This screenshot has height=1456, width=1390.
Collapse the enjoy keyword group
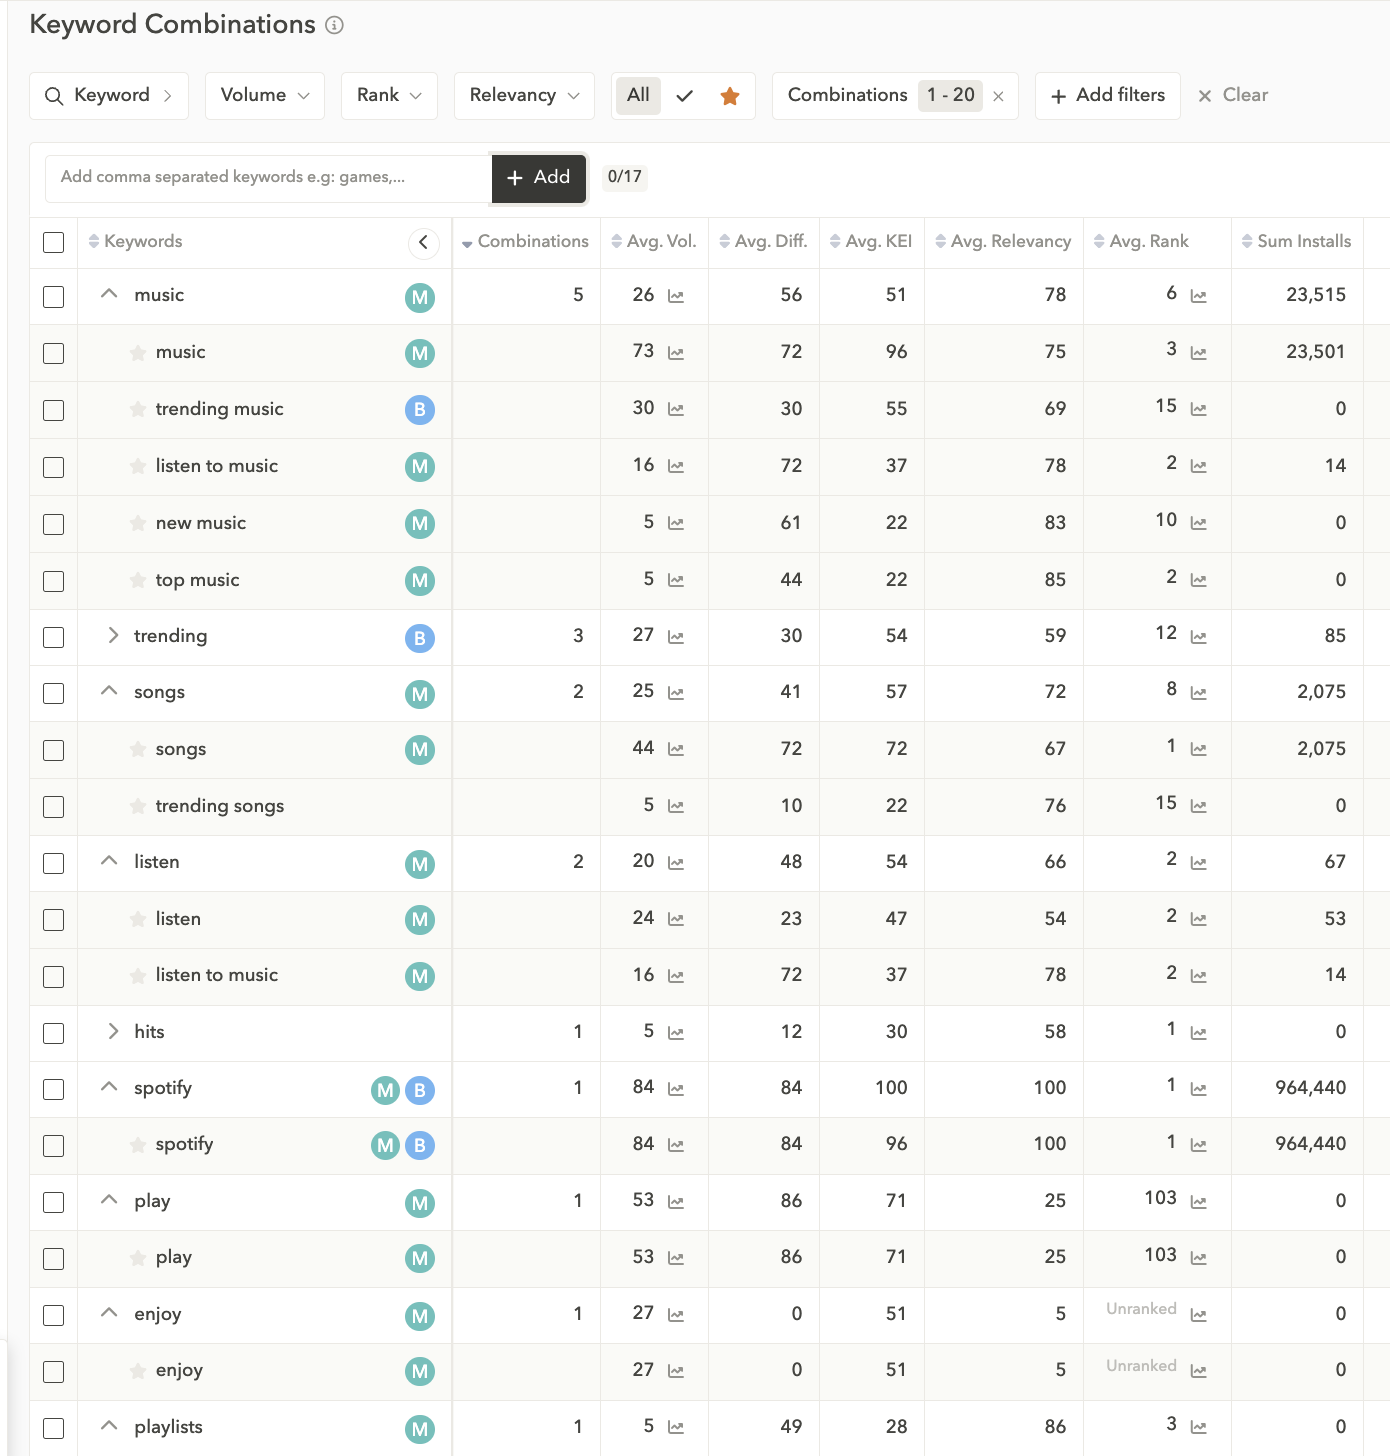point(110,1313)
